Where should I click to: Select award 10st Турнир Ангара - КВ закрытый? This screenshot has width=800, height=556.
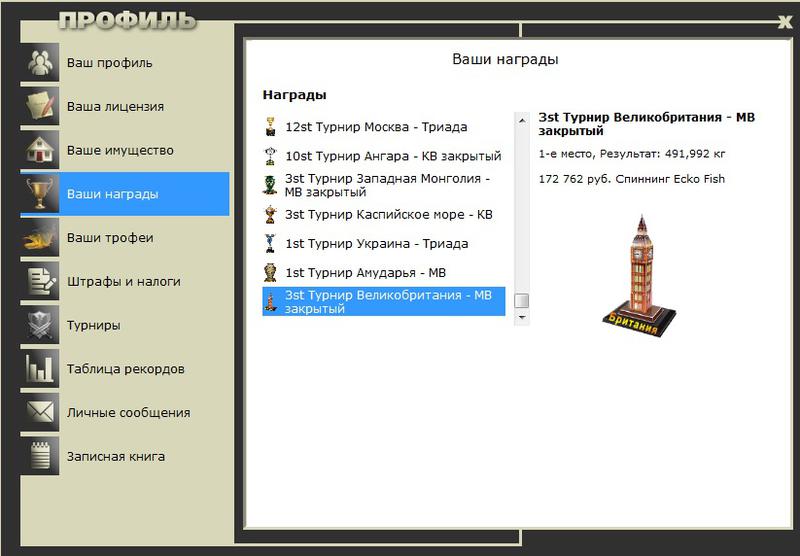pos(384,156)
